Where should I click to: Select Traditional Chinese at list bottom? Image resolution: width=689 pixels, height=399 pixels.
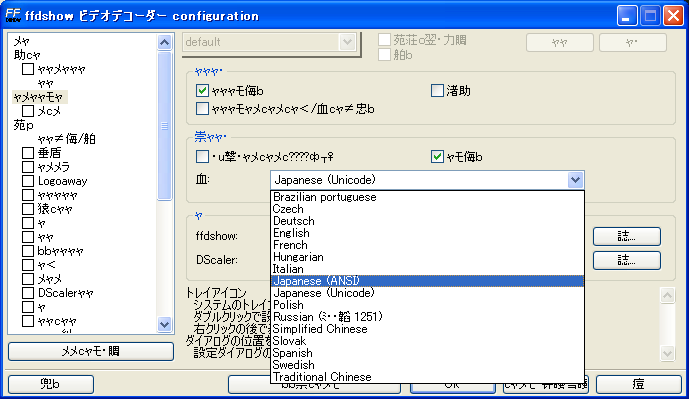pos(427,377)
